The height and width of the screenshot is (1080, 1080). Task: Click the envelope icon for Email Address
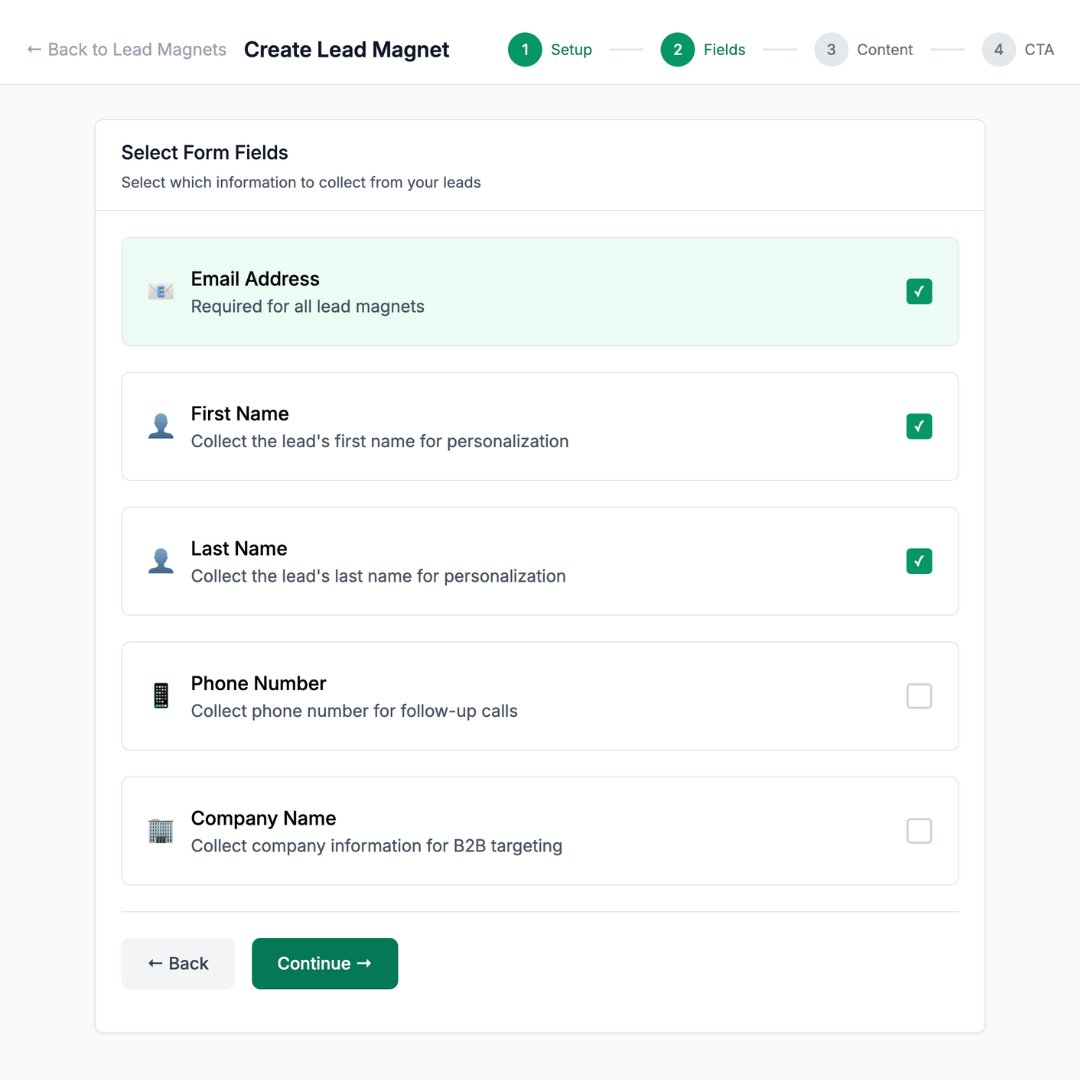pyautogui.click(x=160, y=291)
